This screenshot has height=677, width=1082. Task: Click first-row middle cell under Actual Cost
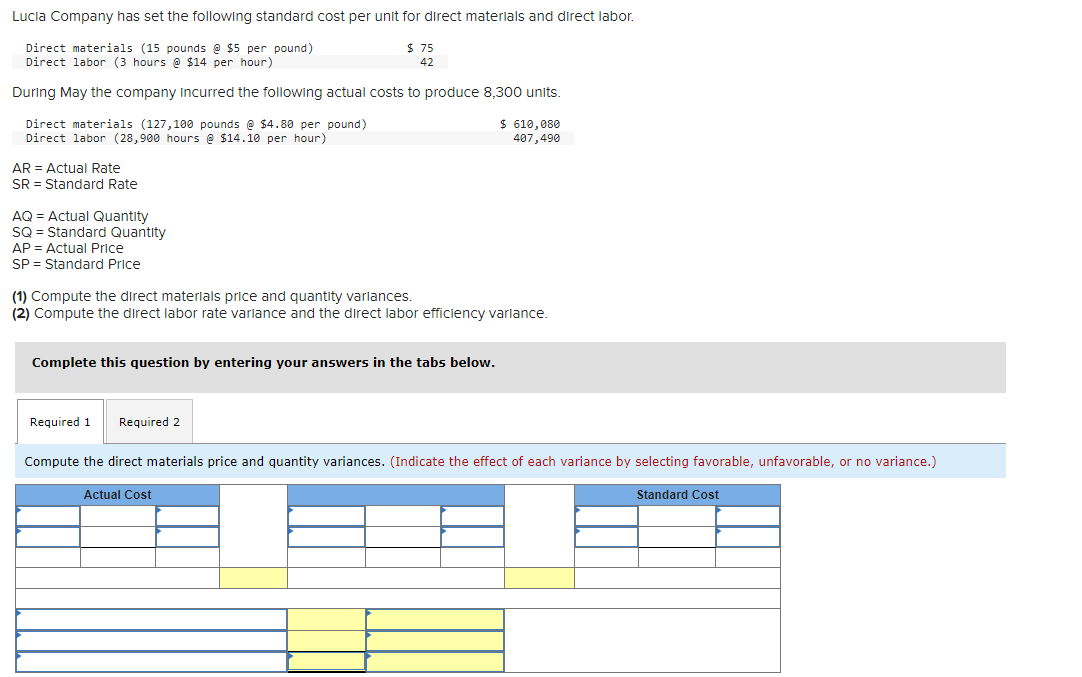click(118, 516)
